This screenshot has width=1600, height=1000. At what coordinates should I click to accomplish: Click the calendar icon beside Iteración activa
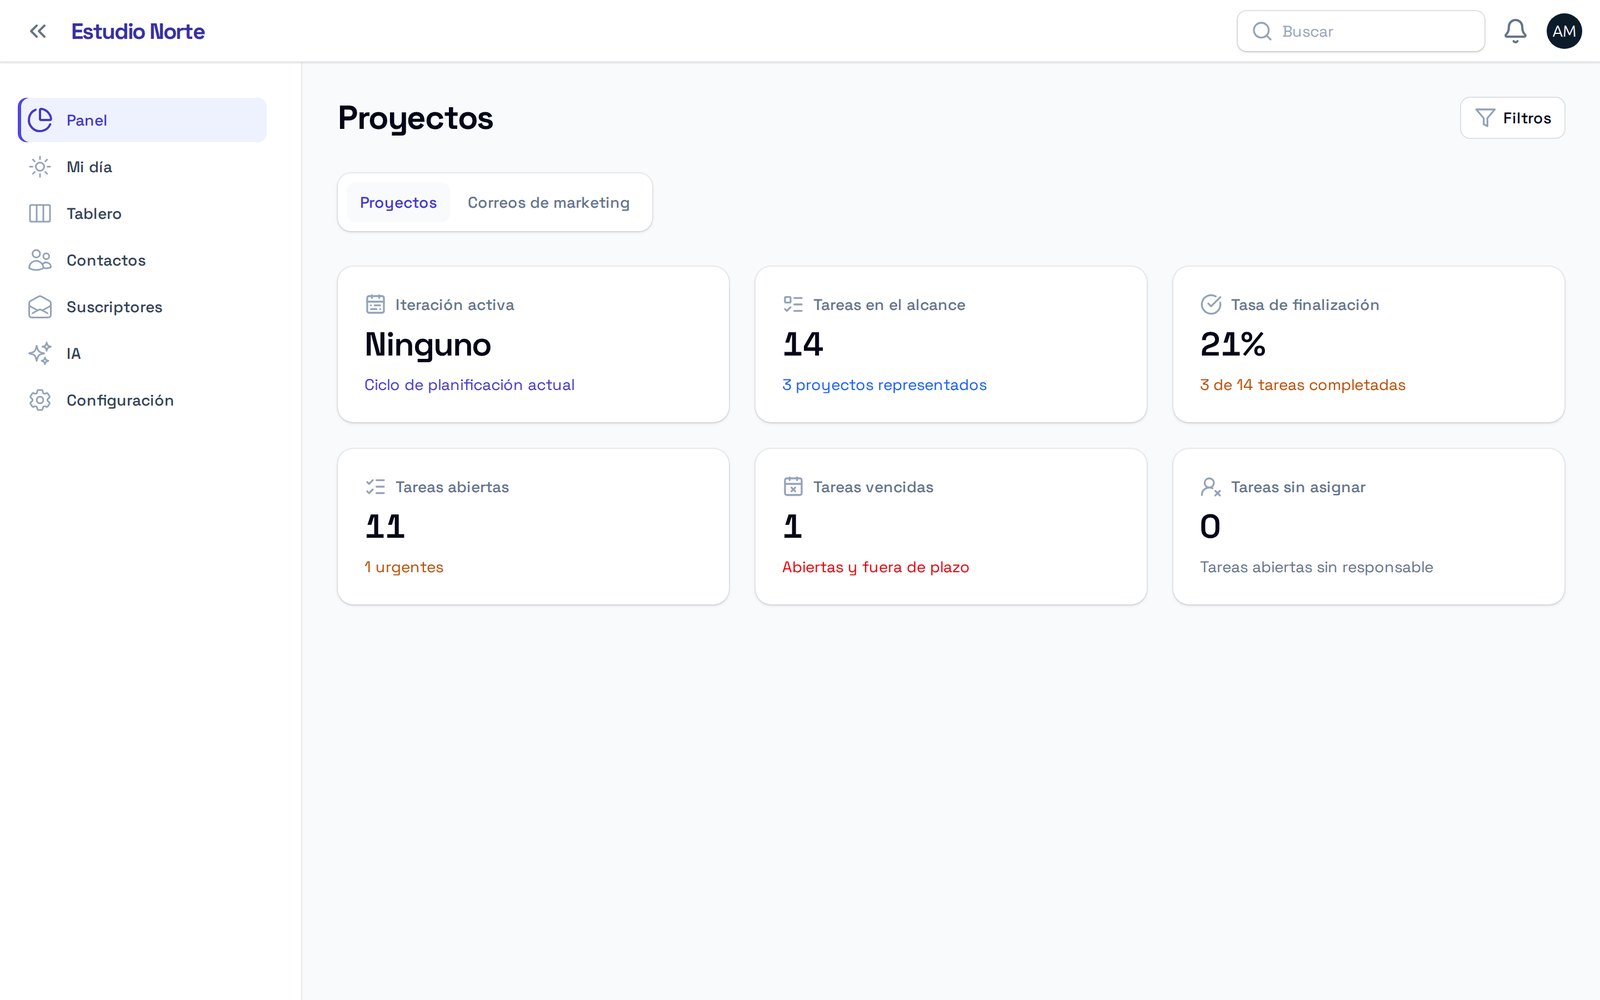pos(375,304)
